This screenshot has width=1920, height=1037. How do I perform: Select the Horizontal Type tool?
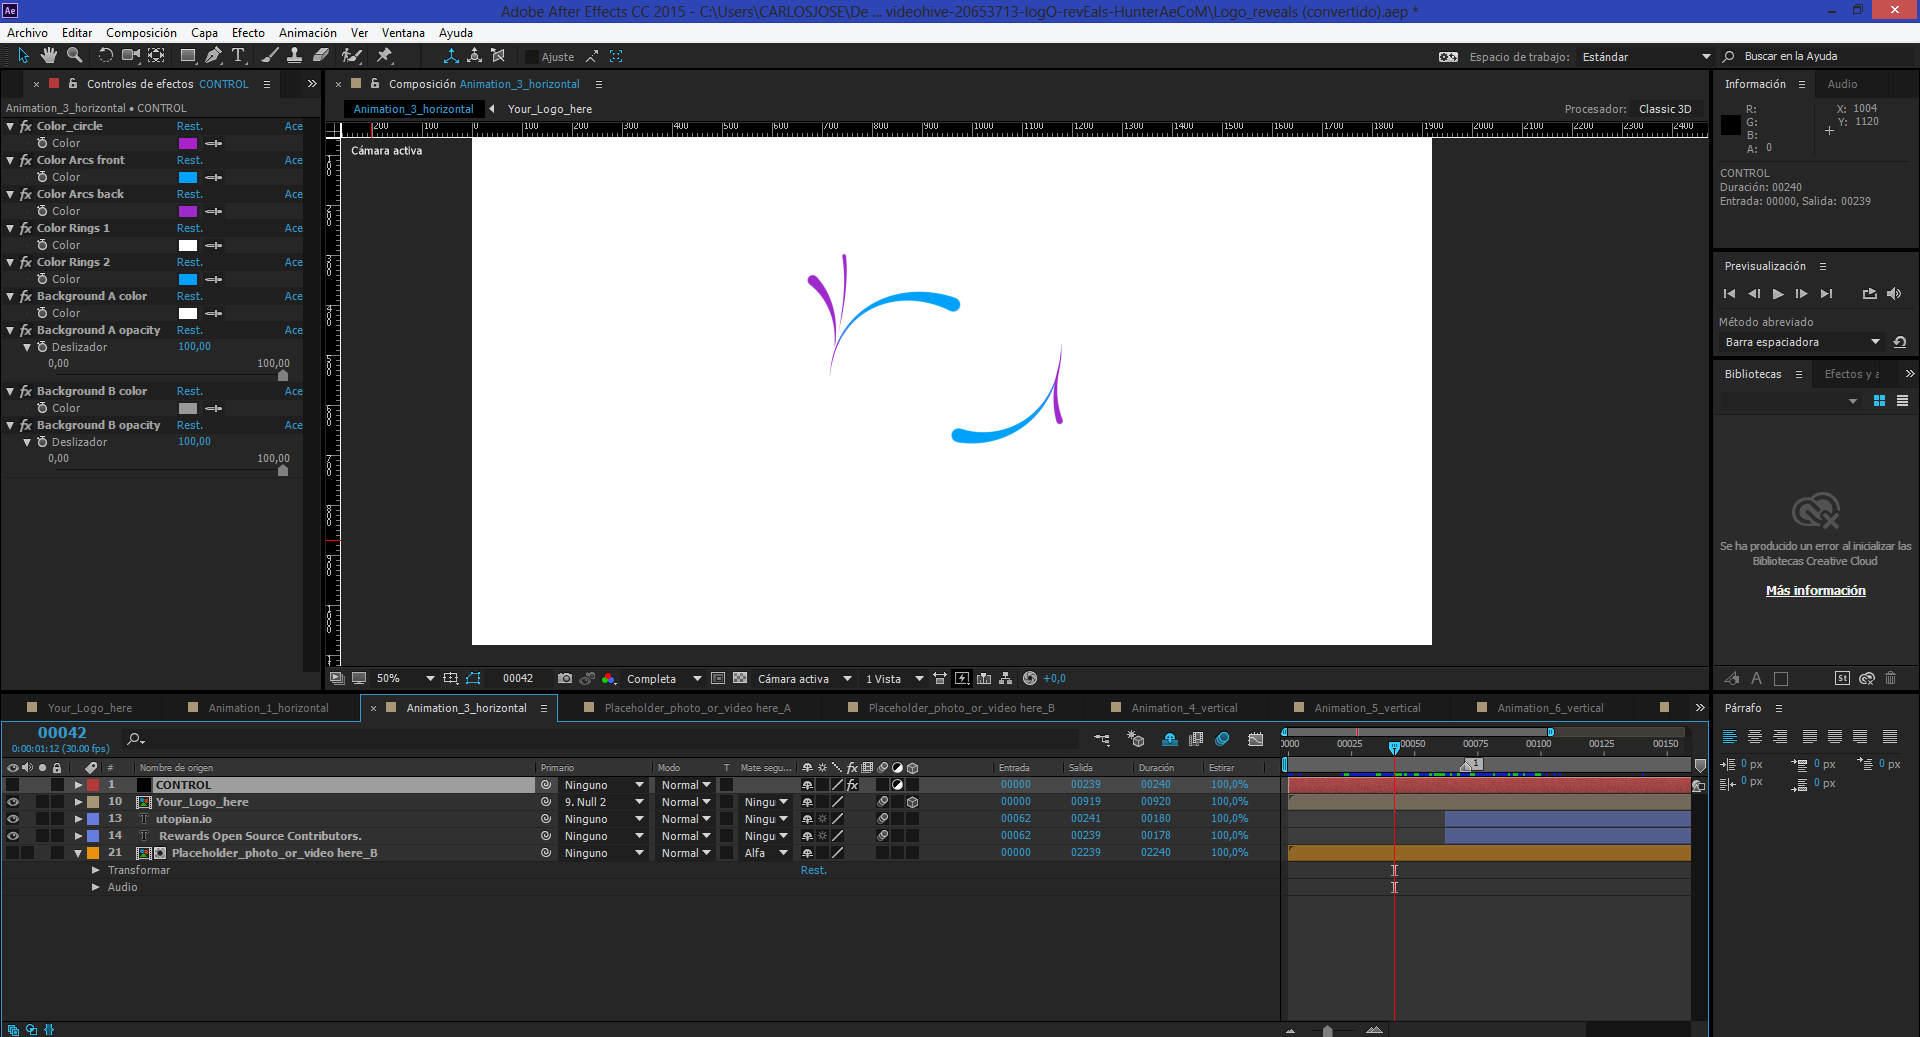[238, 56]
